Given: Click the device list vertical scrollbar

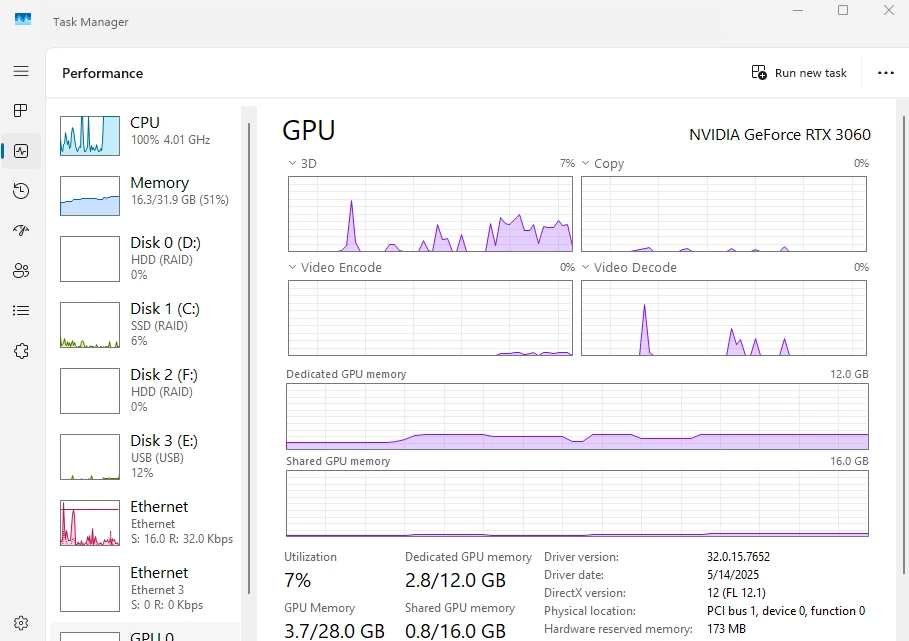Looking at the screenshot, I should click(x=249, y=358).
